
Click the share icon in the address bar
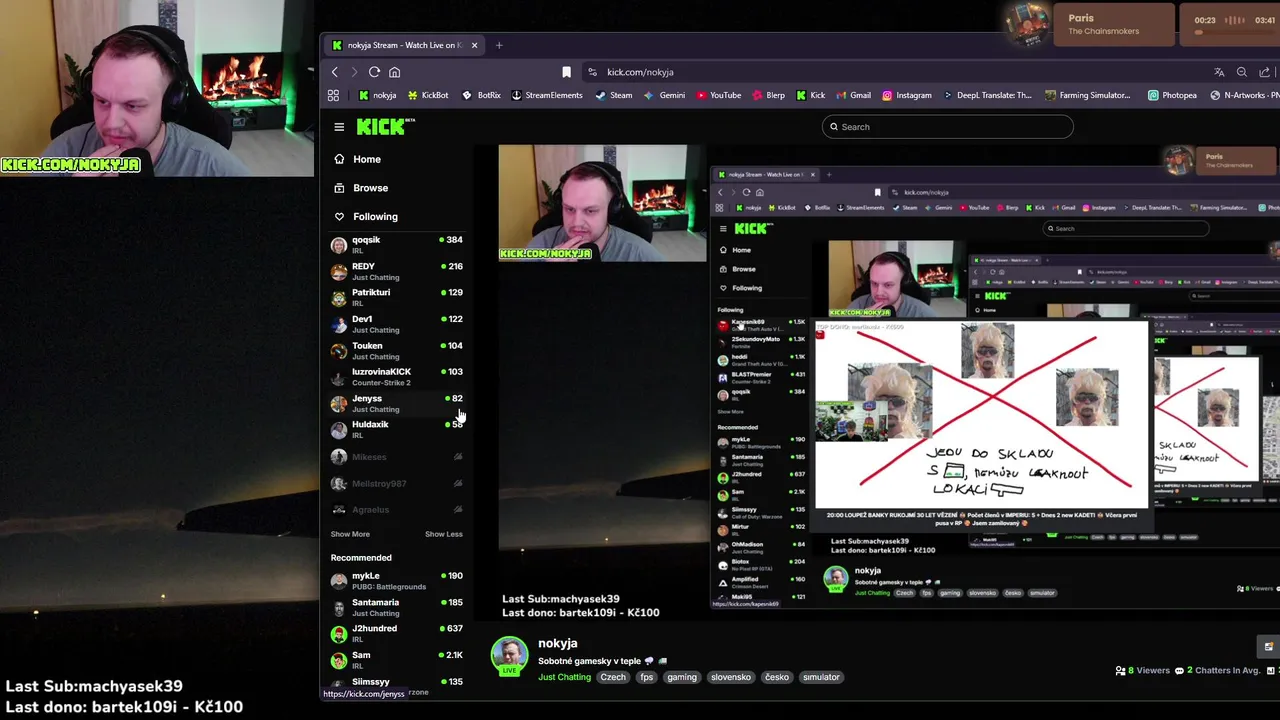[x=1265, y=72]
